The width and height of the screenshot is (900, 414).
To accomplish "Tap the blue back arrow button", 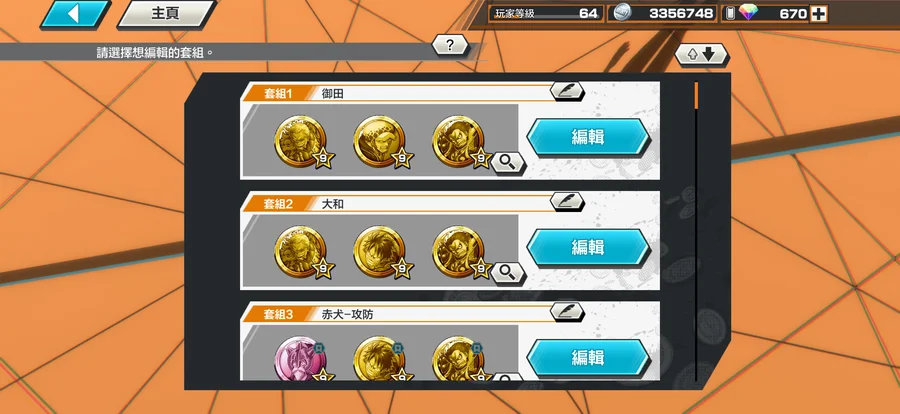I will pyautogui.click(x=75, y=14).
